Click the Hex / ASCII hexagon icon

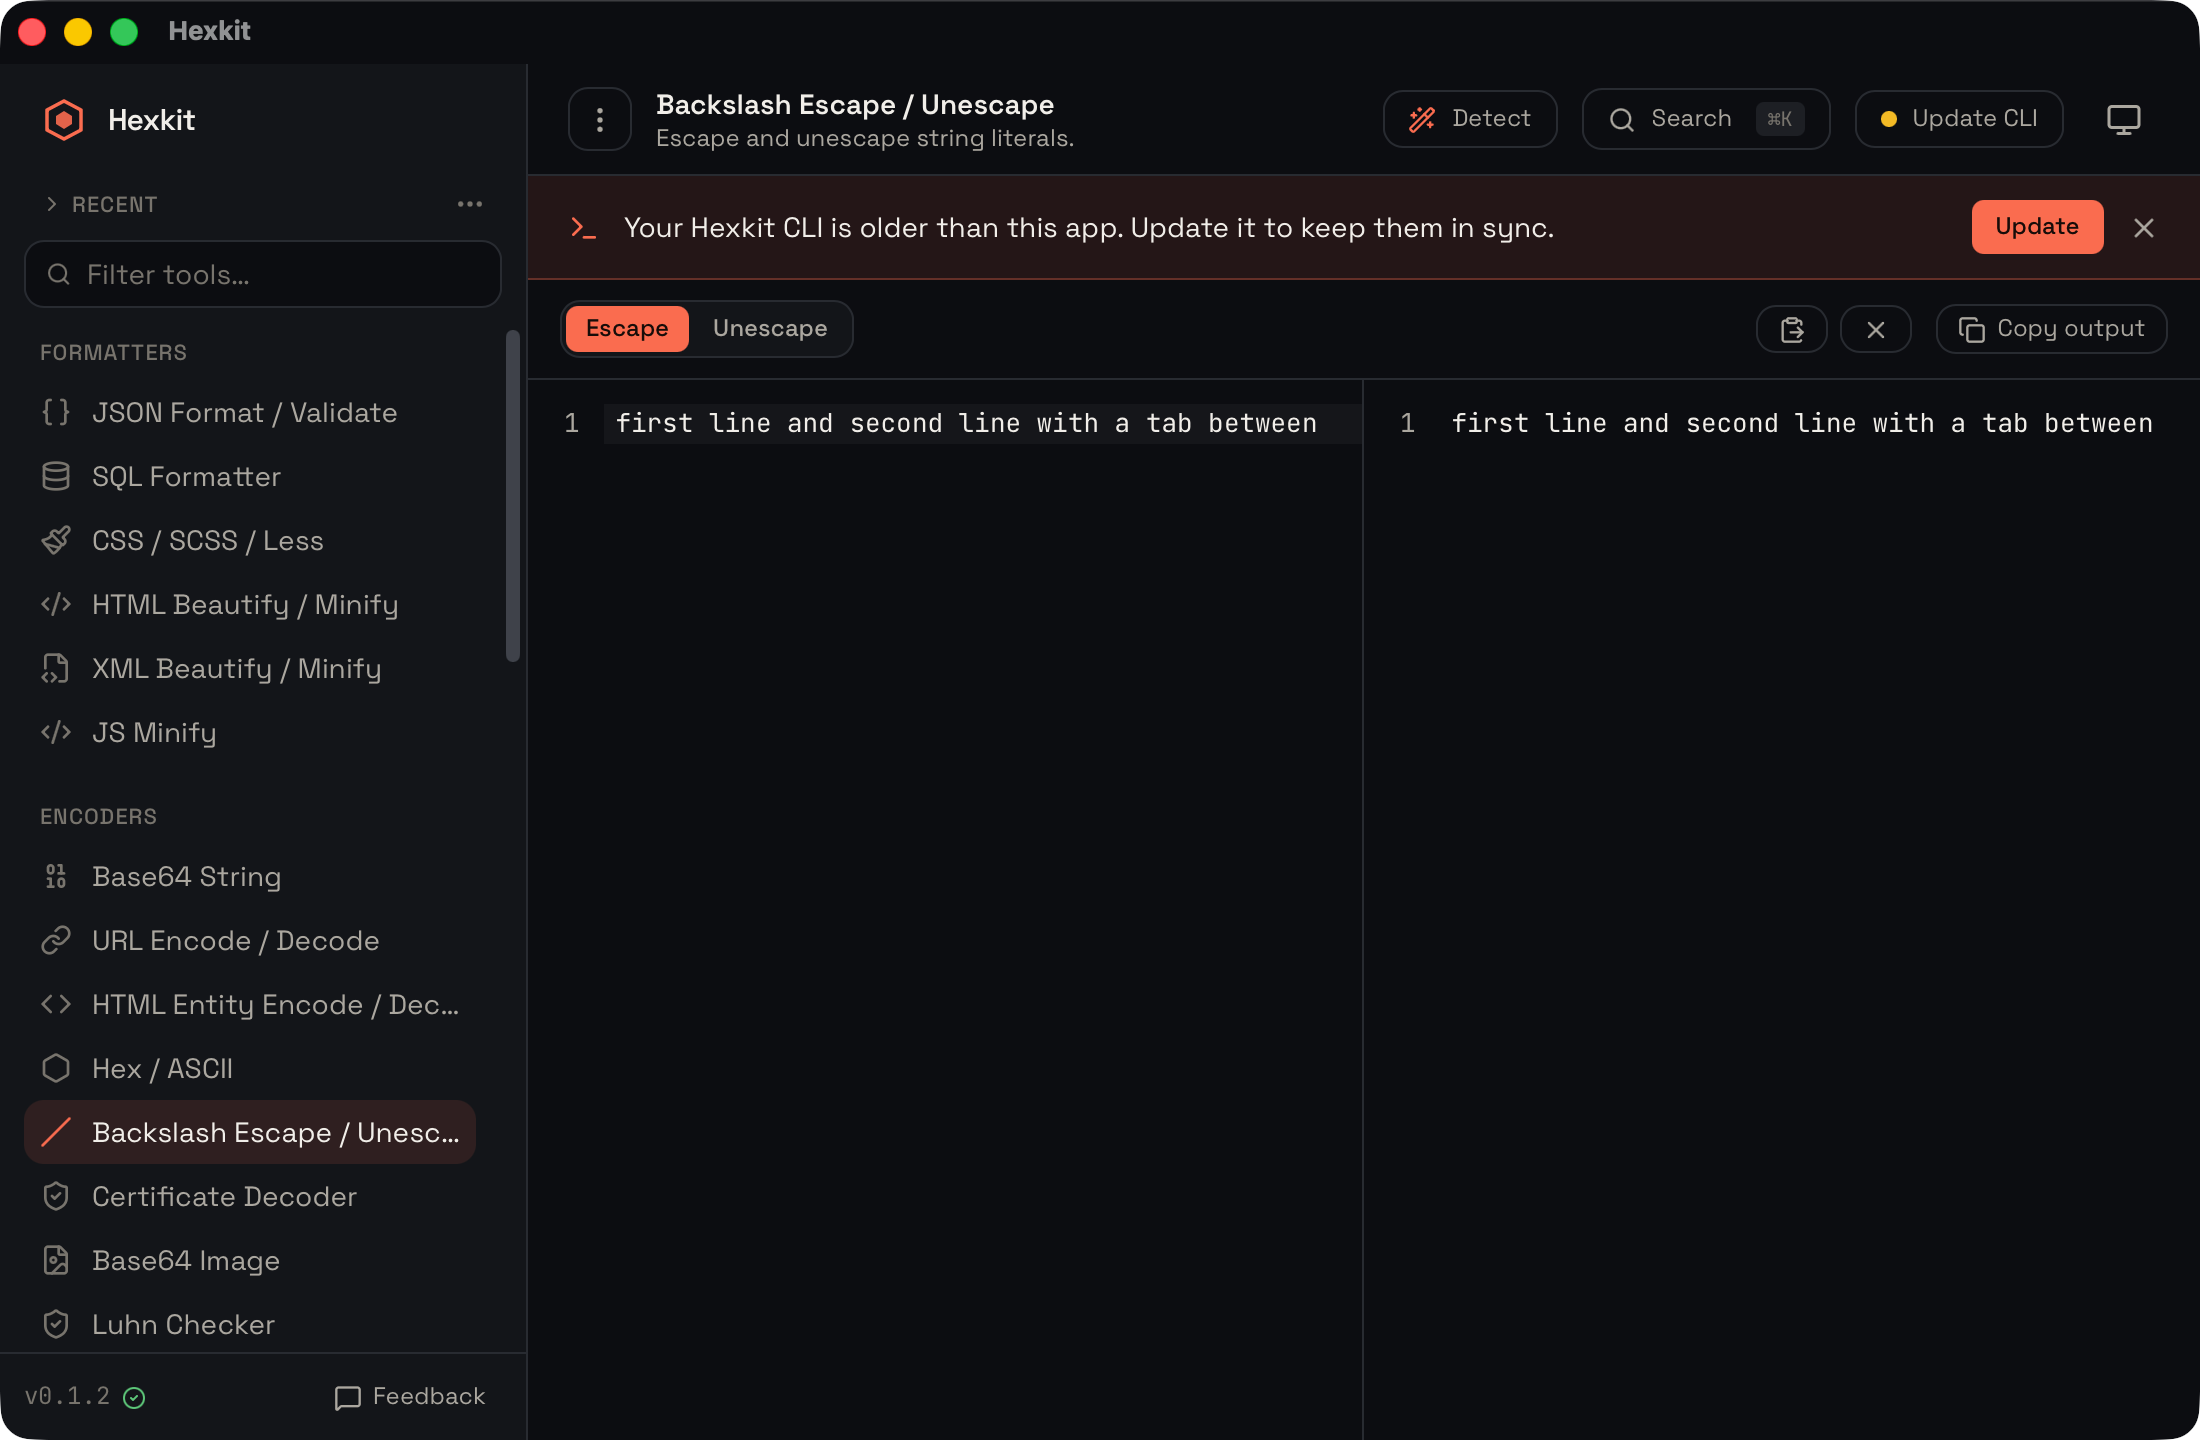coord(56,1068)
